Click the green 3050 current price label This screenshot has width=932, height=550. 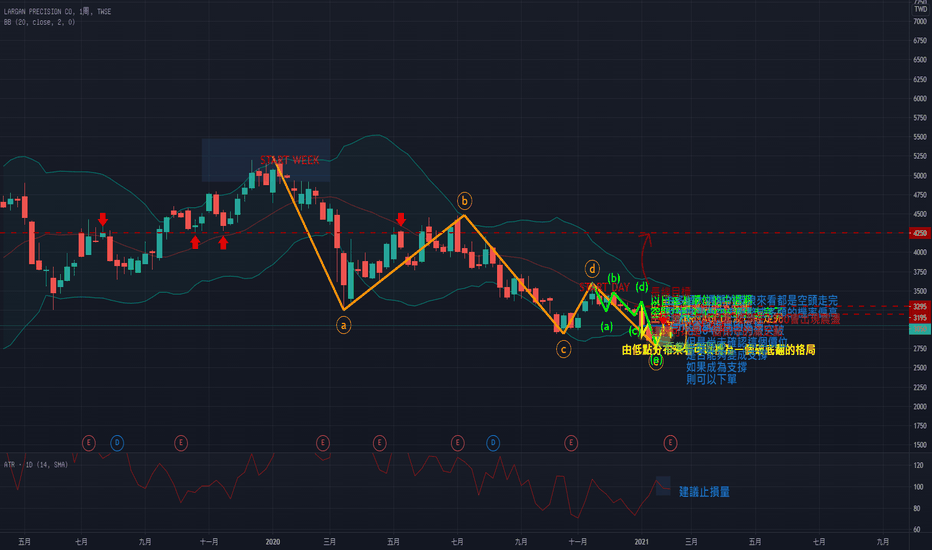[920, 329]
